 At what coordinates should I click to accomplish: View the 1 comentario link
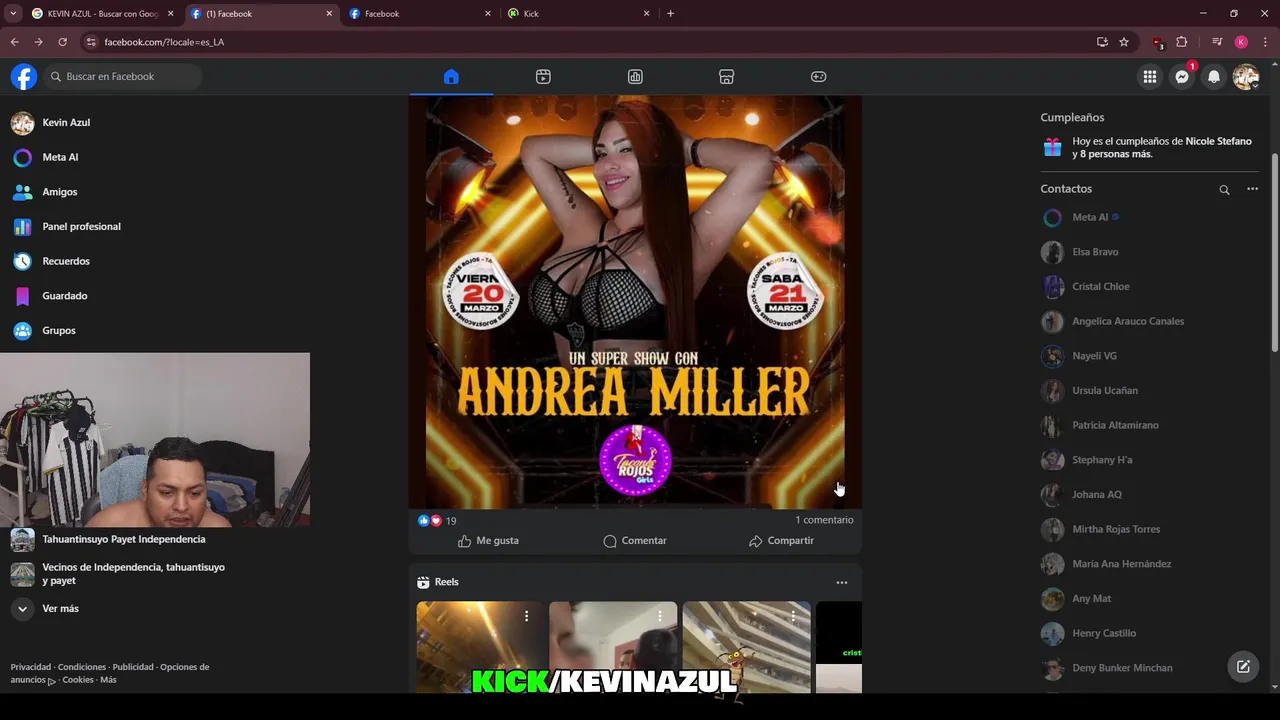click(824, 520)
